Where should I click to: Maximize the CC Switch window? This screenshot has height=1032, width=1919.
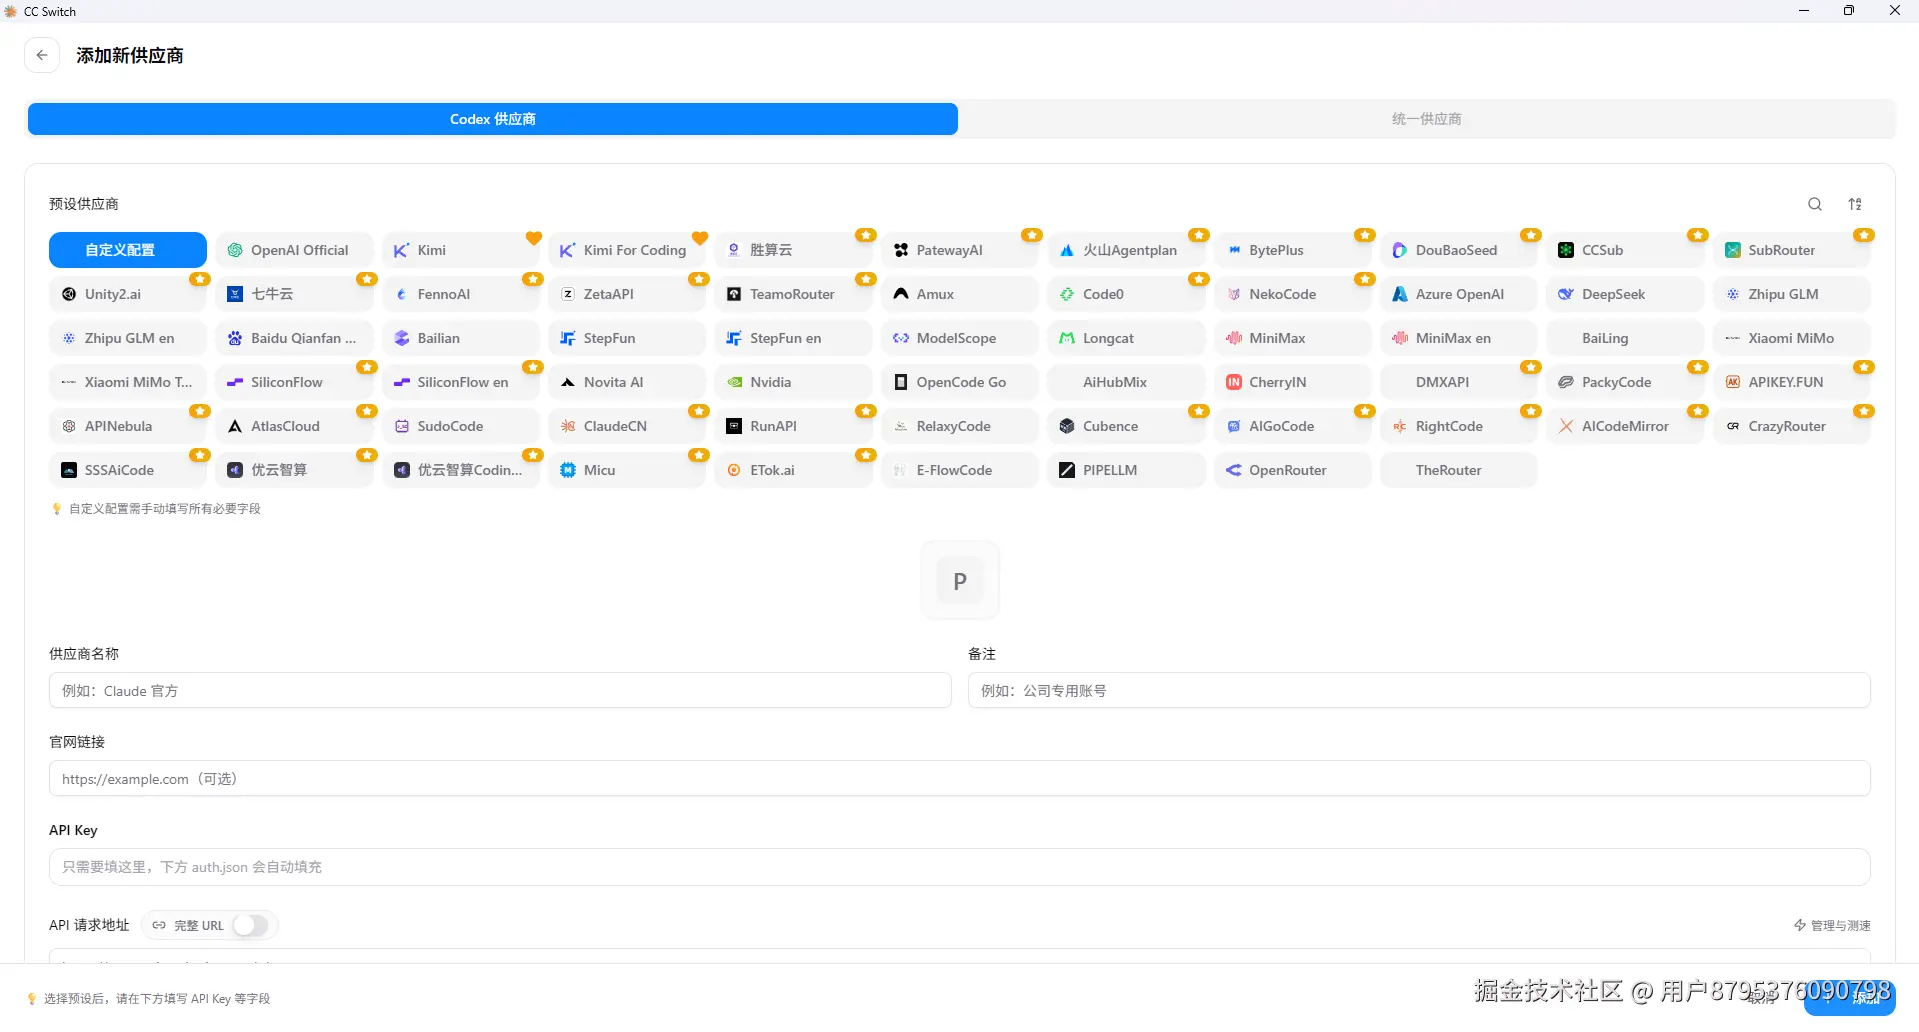coord(1849,11)
